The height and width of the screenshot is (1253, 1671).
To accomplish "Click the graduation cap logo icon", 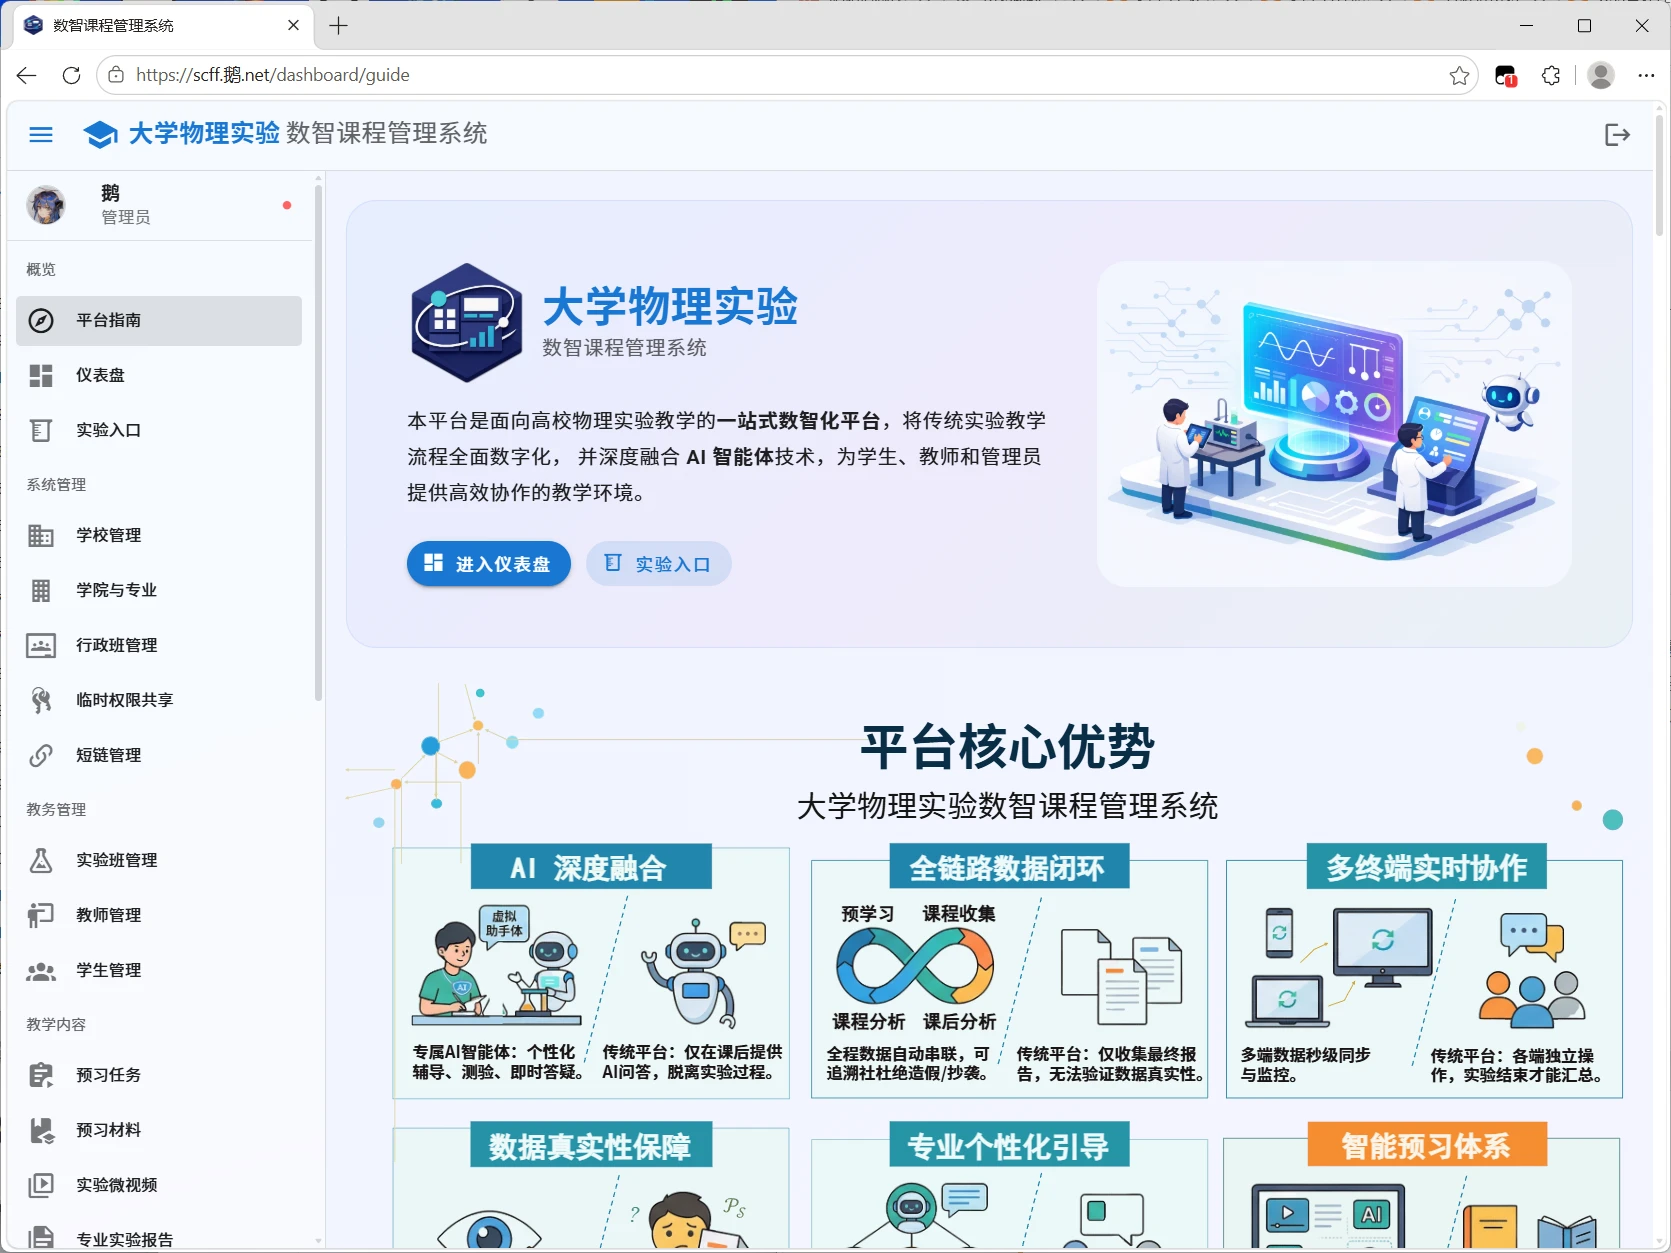I will pyautogui.click(x=100, y=134).
